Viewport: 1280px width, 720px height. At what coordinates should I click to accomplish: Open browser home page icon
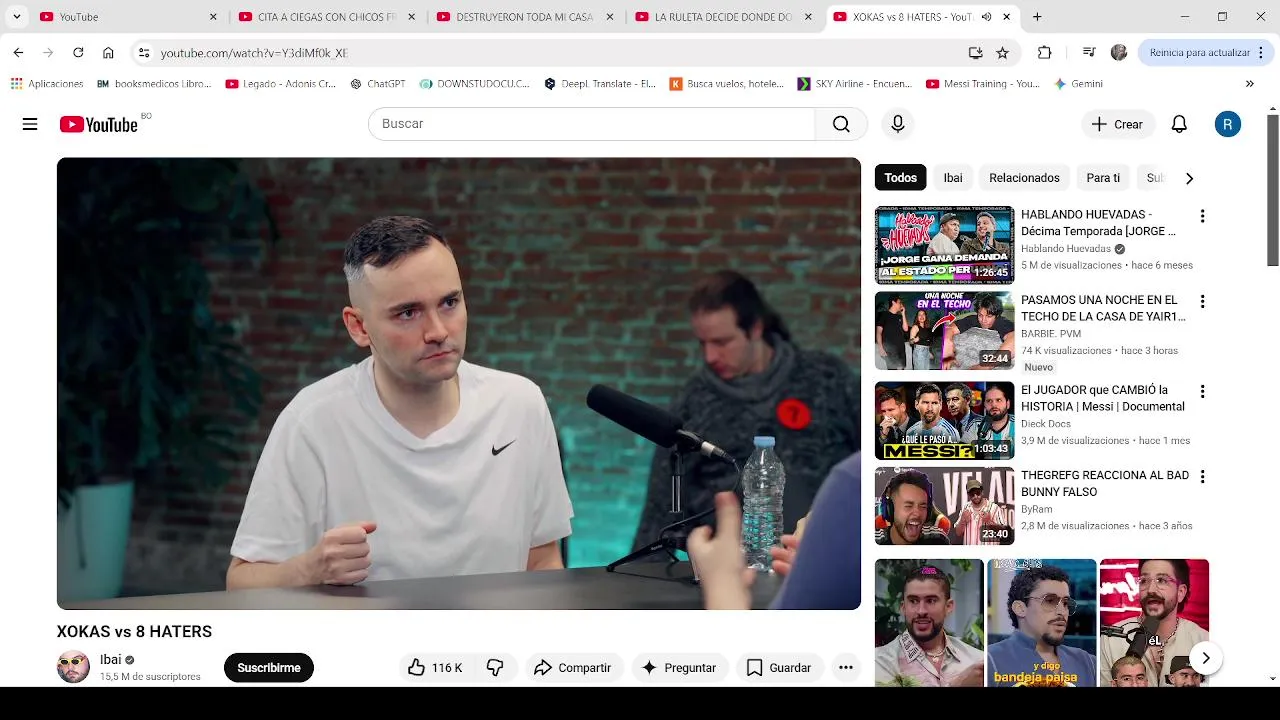click(x=108, y=52)
